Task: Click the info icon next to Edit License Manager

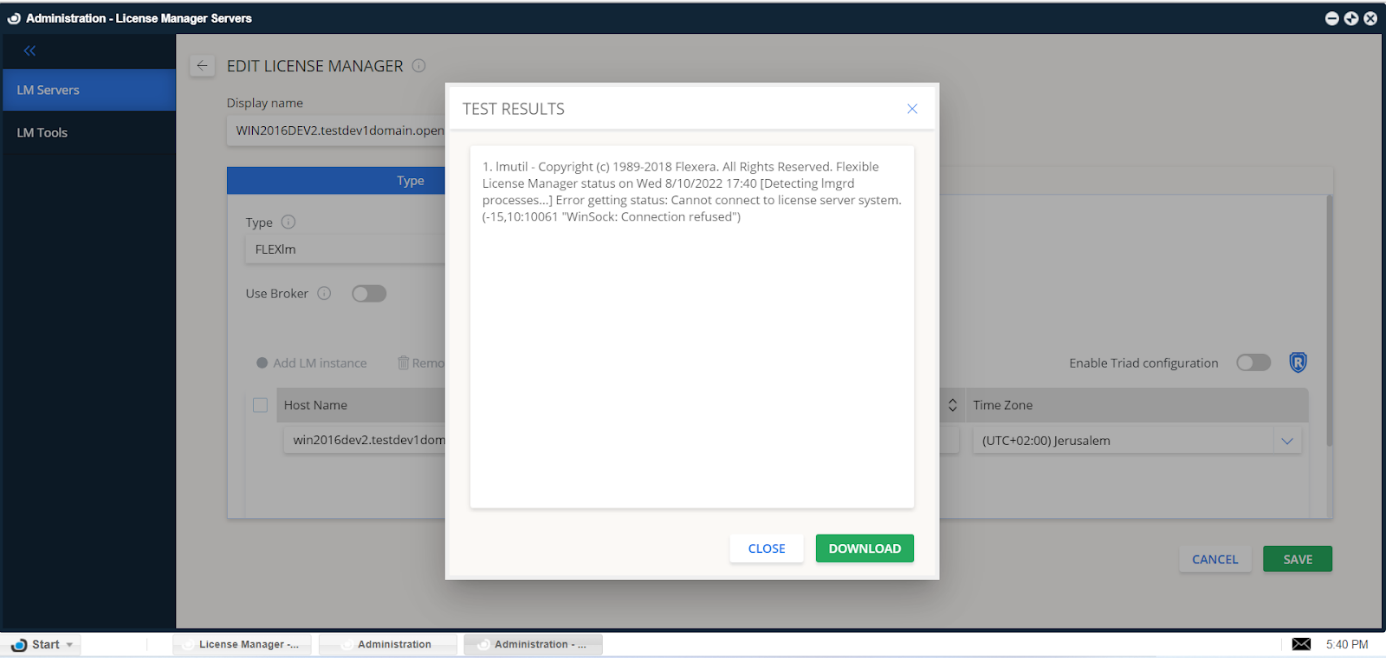Action: pos(419,66)
